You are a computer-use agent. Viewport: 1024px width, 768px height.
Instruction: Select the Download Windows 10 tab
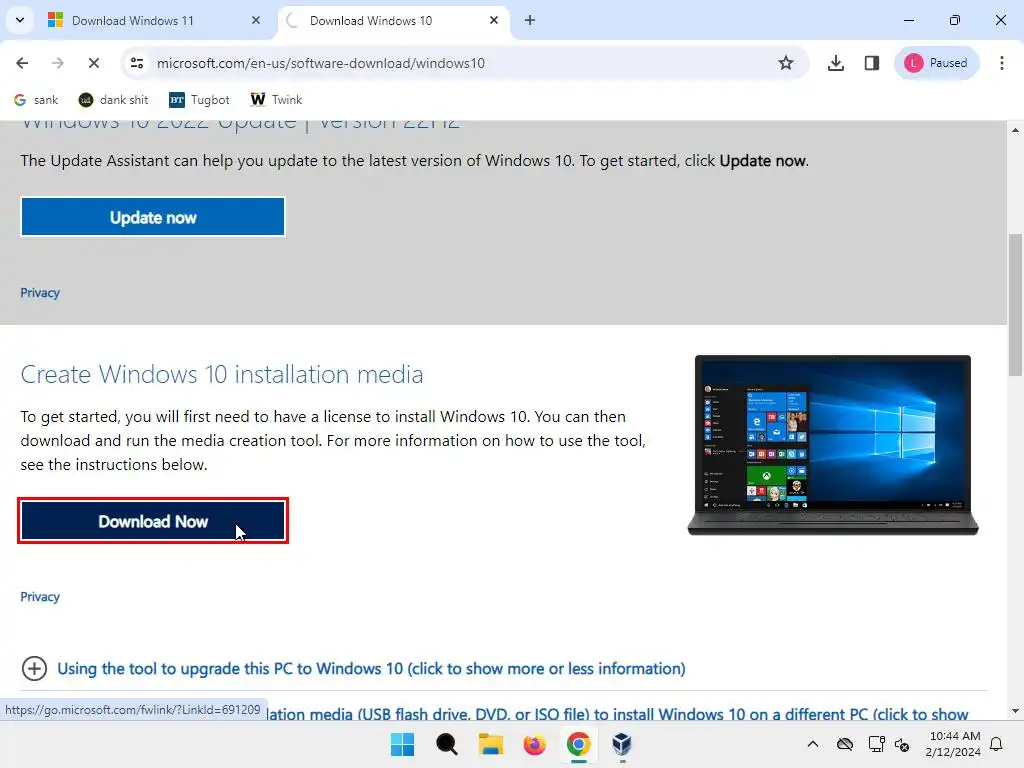[x=394, y=20]
